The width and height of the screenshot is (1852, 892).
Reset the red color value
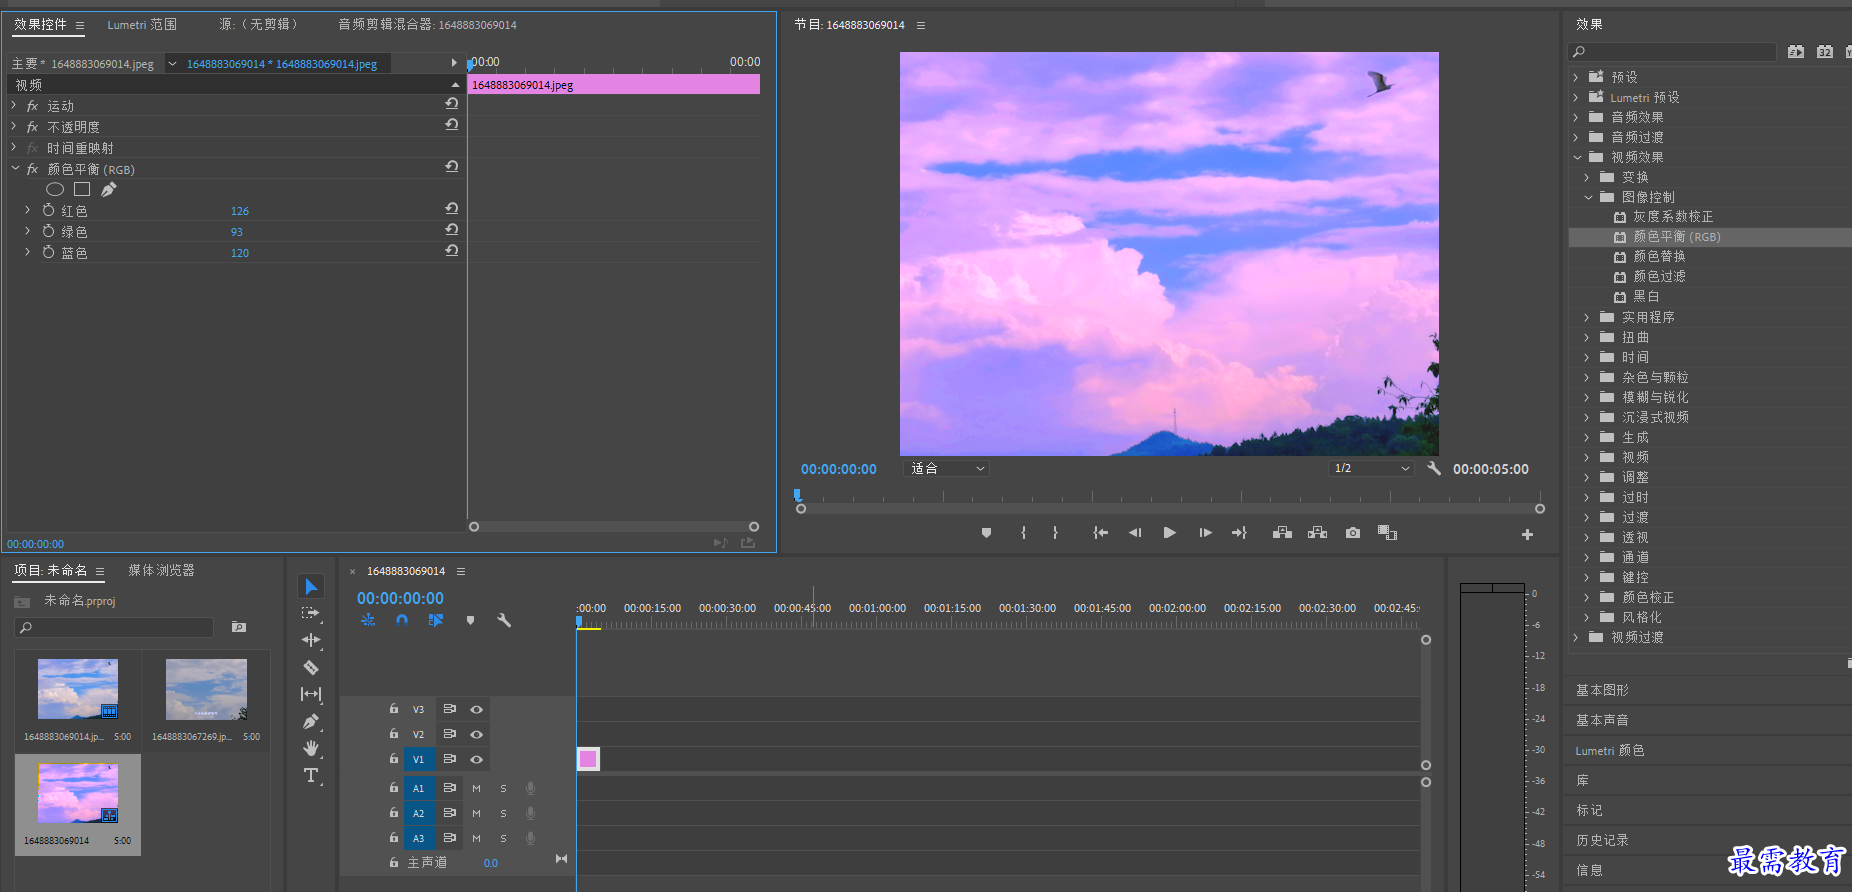point(452,209)
